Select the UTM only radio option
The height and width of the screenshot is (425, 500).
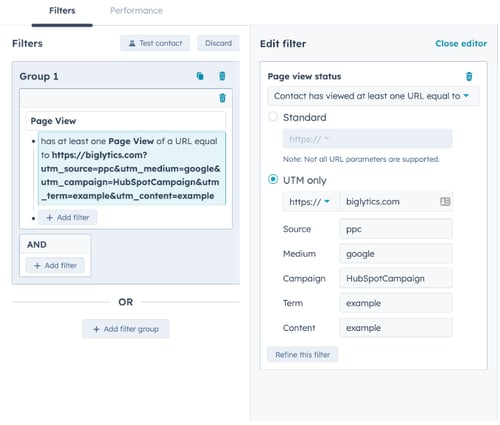273,179
